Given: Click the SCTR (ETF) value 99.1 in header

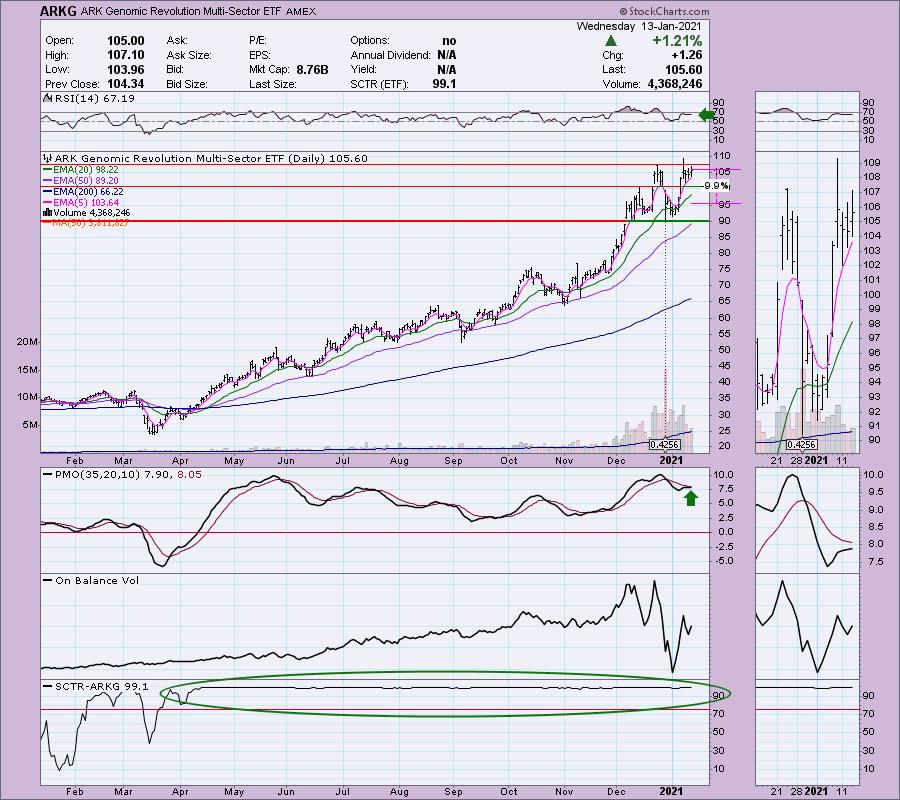Looking at the screenshot, I should pyautogui.click(x=444, y=84).
